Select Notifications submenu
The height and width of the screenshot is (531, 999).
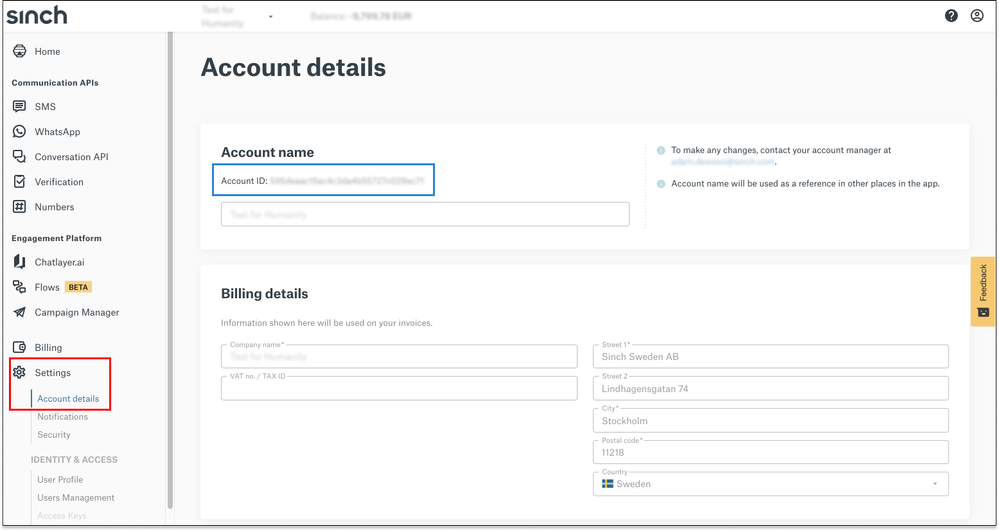tap(62, 416)
